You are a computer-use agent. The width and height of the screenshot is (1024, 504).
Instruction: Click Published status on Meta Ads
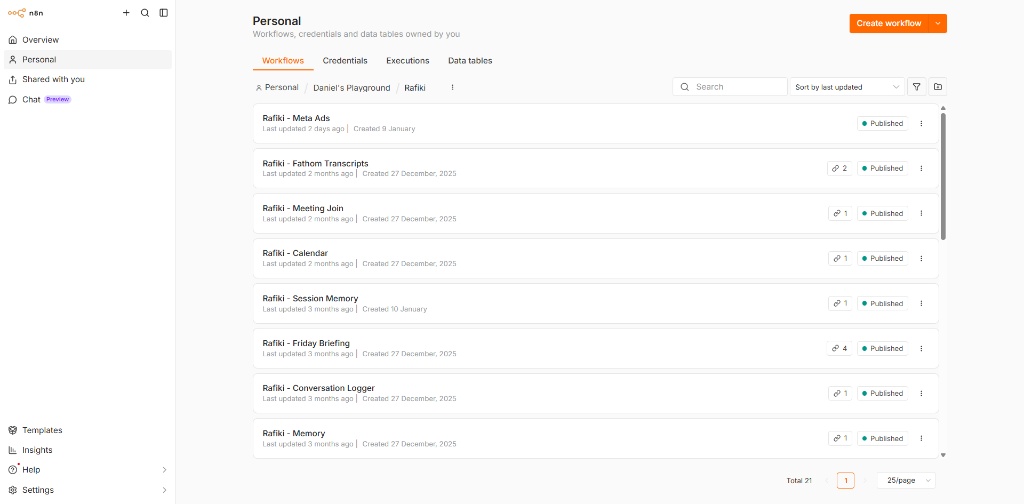[x=882, y=123]
